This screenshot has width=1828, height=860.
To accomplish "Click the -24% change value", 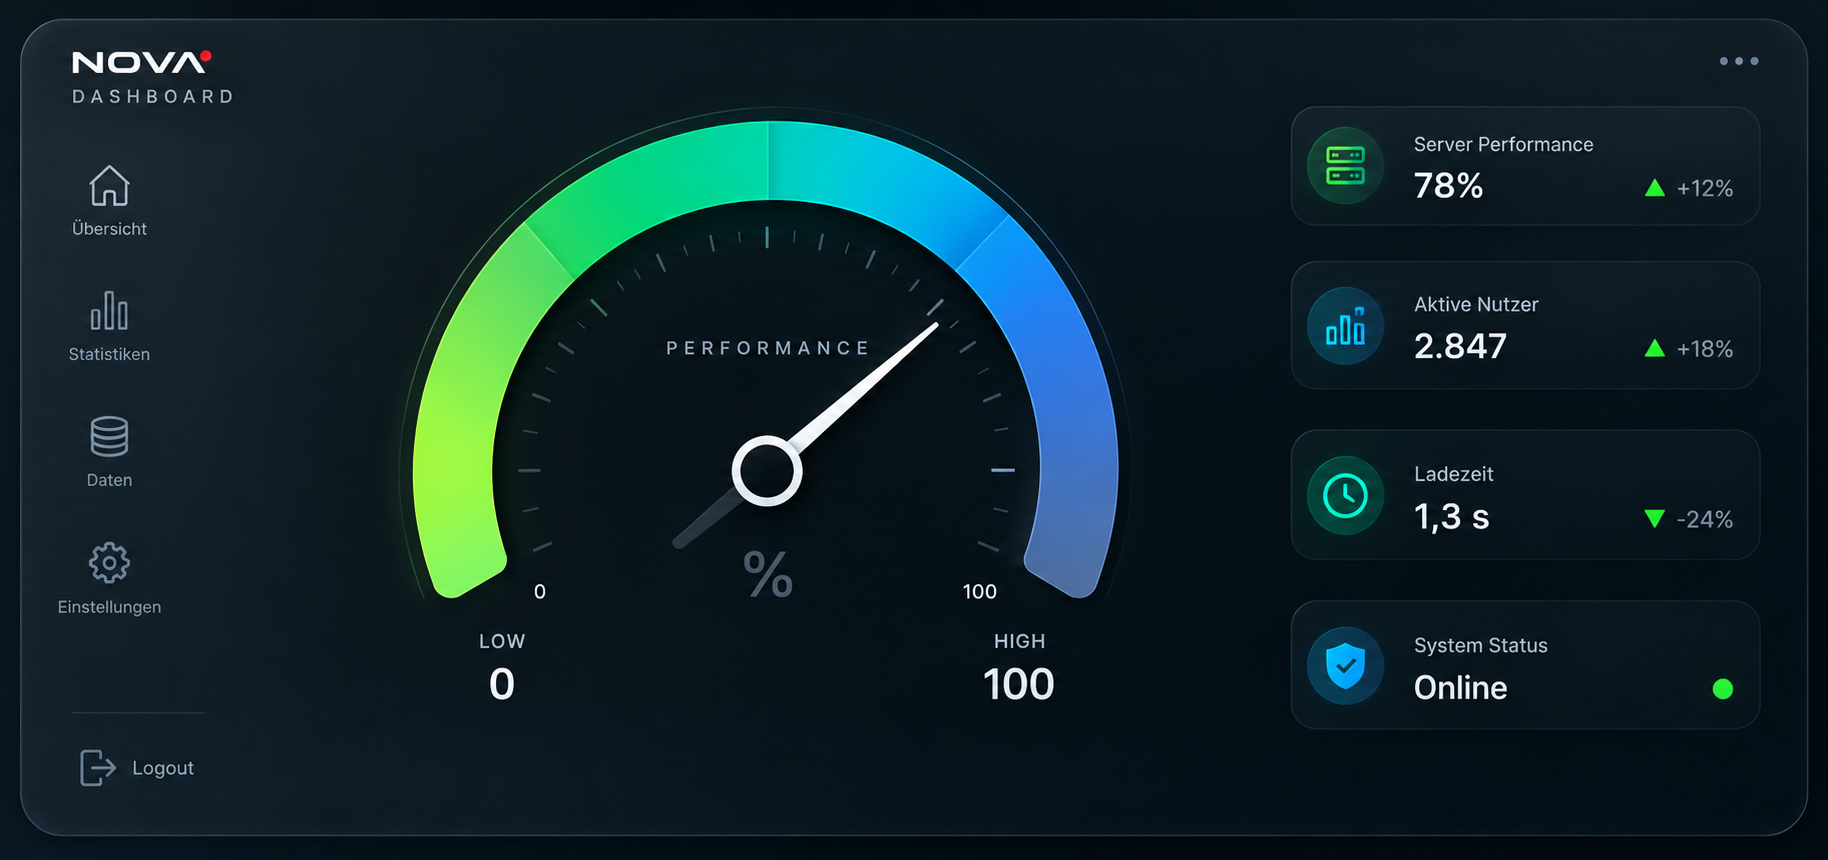I will [x=1705, y=519].
